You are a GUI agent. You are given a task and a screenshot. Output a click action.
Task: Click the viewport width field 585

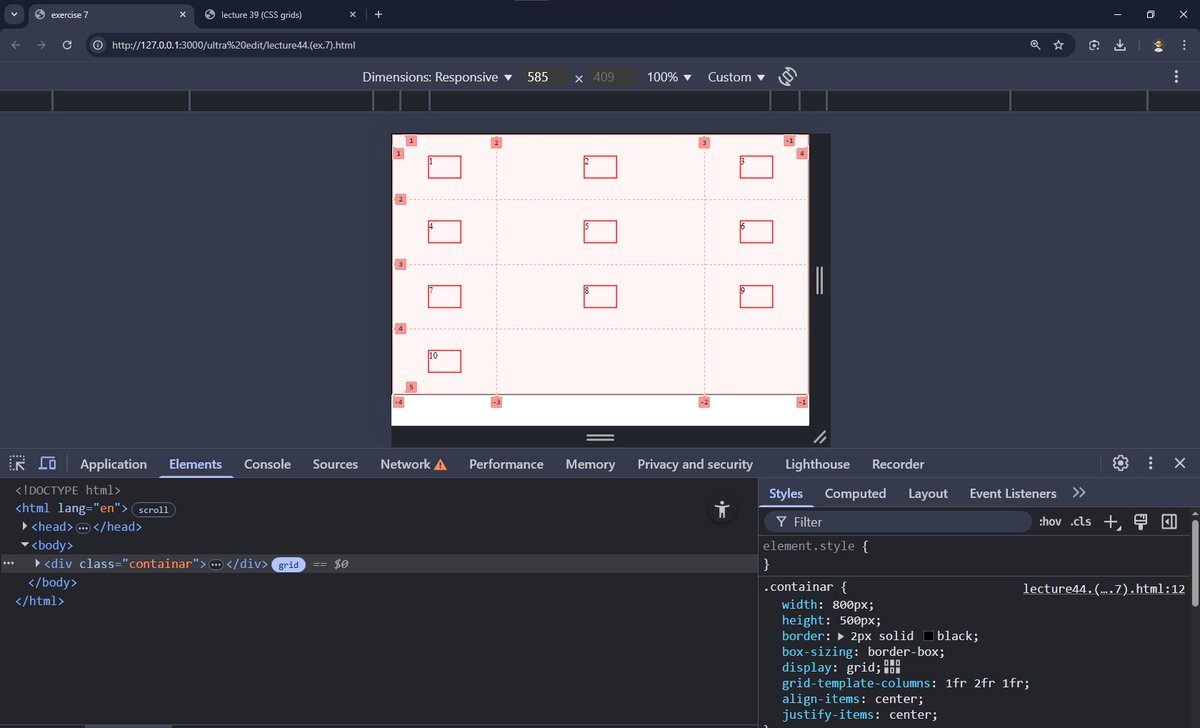click(545, 77)
